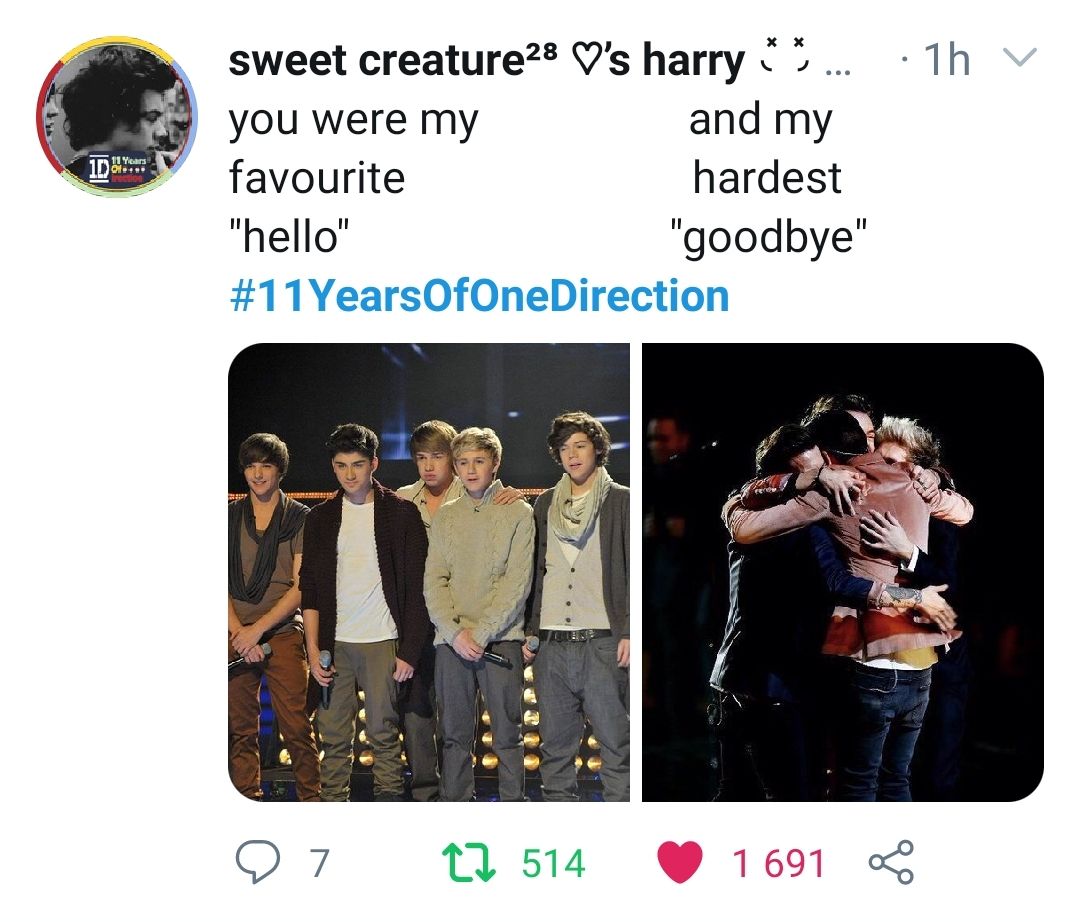Open the user's circular profile avatar
This screenshot has width=1080, height=922.
(117, 117)
